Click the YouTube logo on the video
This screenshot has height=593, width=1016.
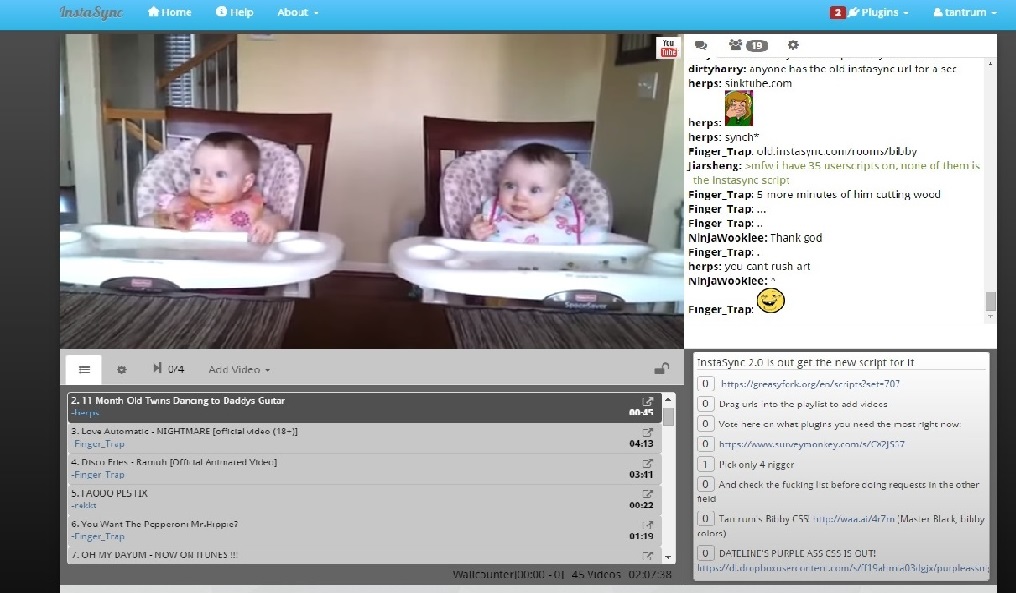click(x=668, y=48)
